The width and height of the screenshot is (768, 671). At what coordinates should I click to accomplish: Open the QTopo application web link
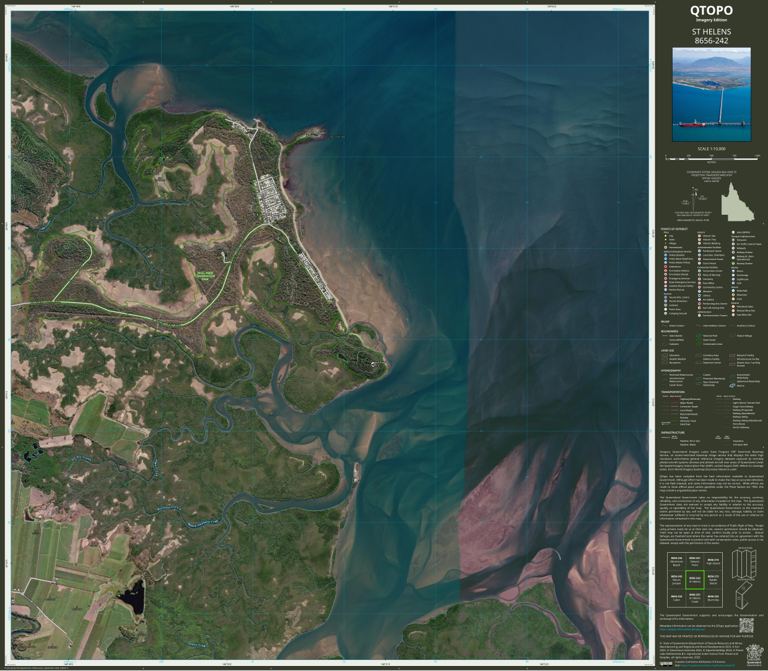(682, 629)
